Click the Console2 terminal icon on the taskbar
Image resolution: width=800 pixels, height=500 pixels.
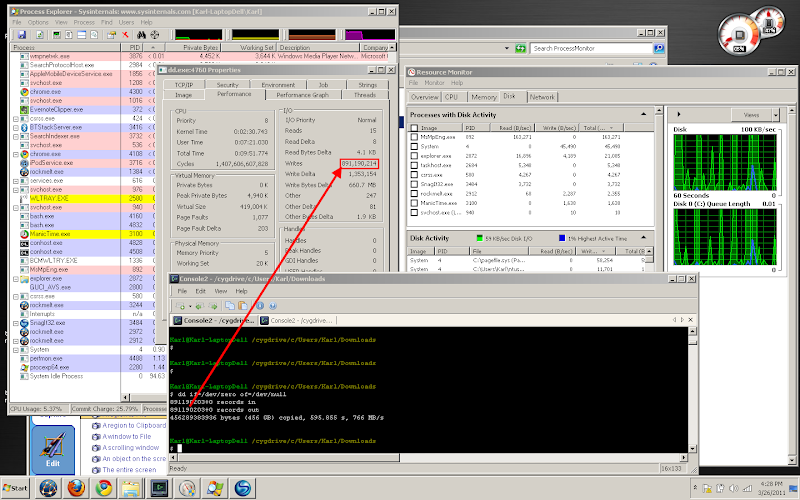coord(160,488)
